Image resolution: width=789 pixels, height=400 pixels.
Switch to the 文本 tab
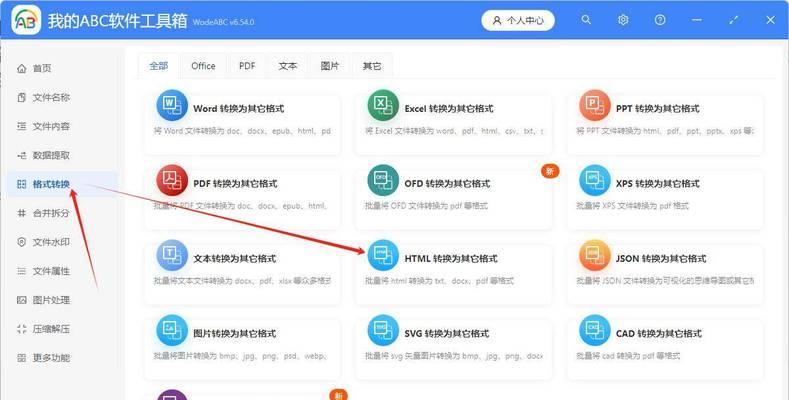(x=288, y=66)
